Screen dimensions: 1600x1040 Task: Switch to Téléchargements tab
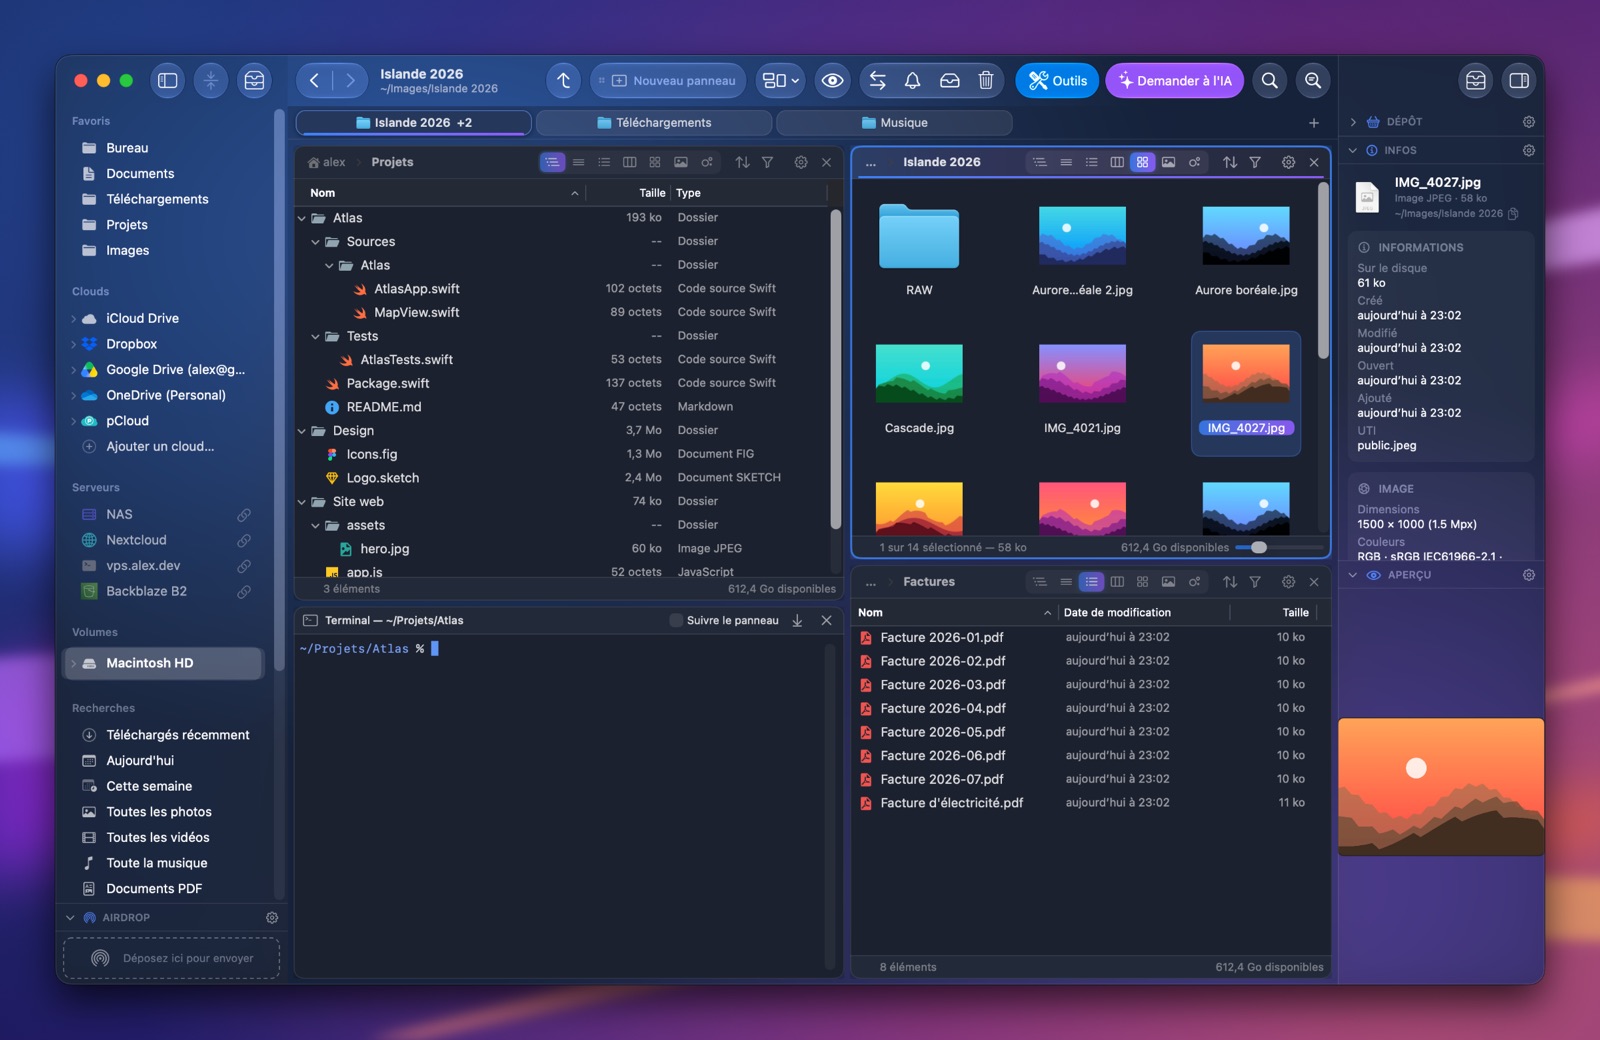click(x=654, y=123)
